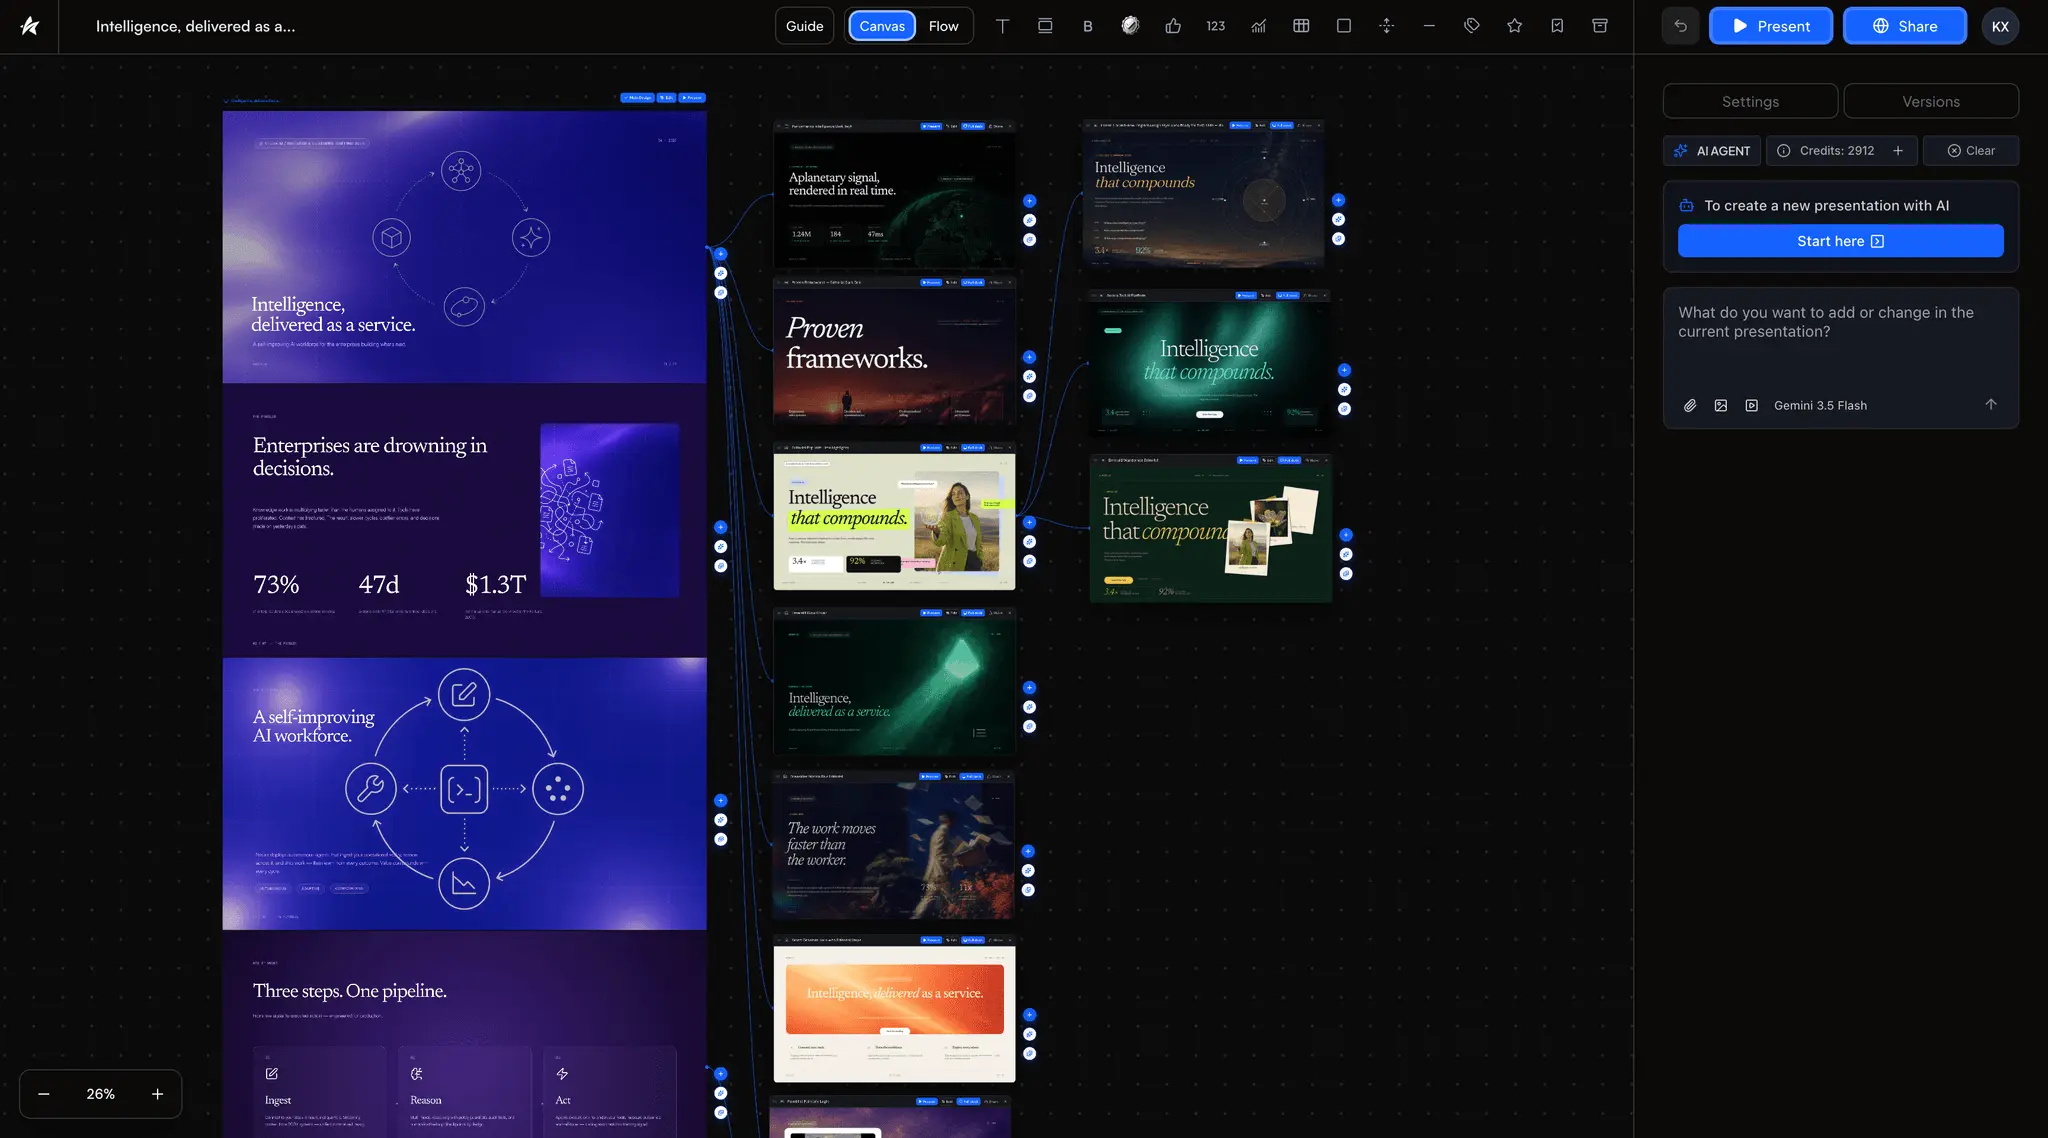Click the bold B toolbar icon
The height and width of the screenshot is (1138, 2048).
(1087, 26)
